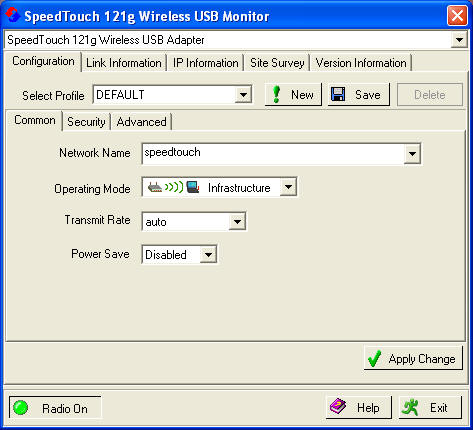The image size is (473, 430).
Task: Select the Security sub-tab
Action: tap(86, 122)
